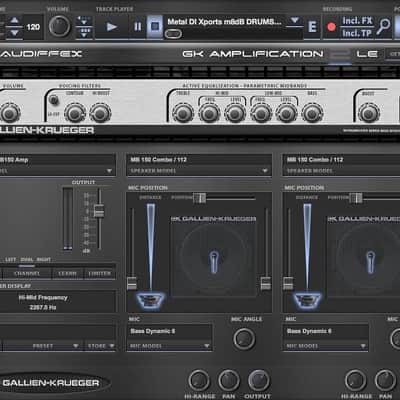Image resolution: width=400 pixels, height=400 pixels.
Task: Click the Bass knob
Action: click(312, 113)
